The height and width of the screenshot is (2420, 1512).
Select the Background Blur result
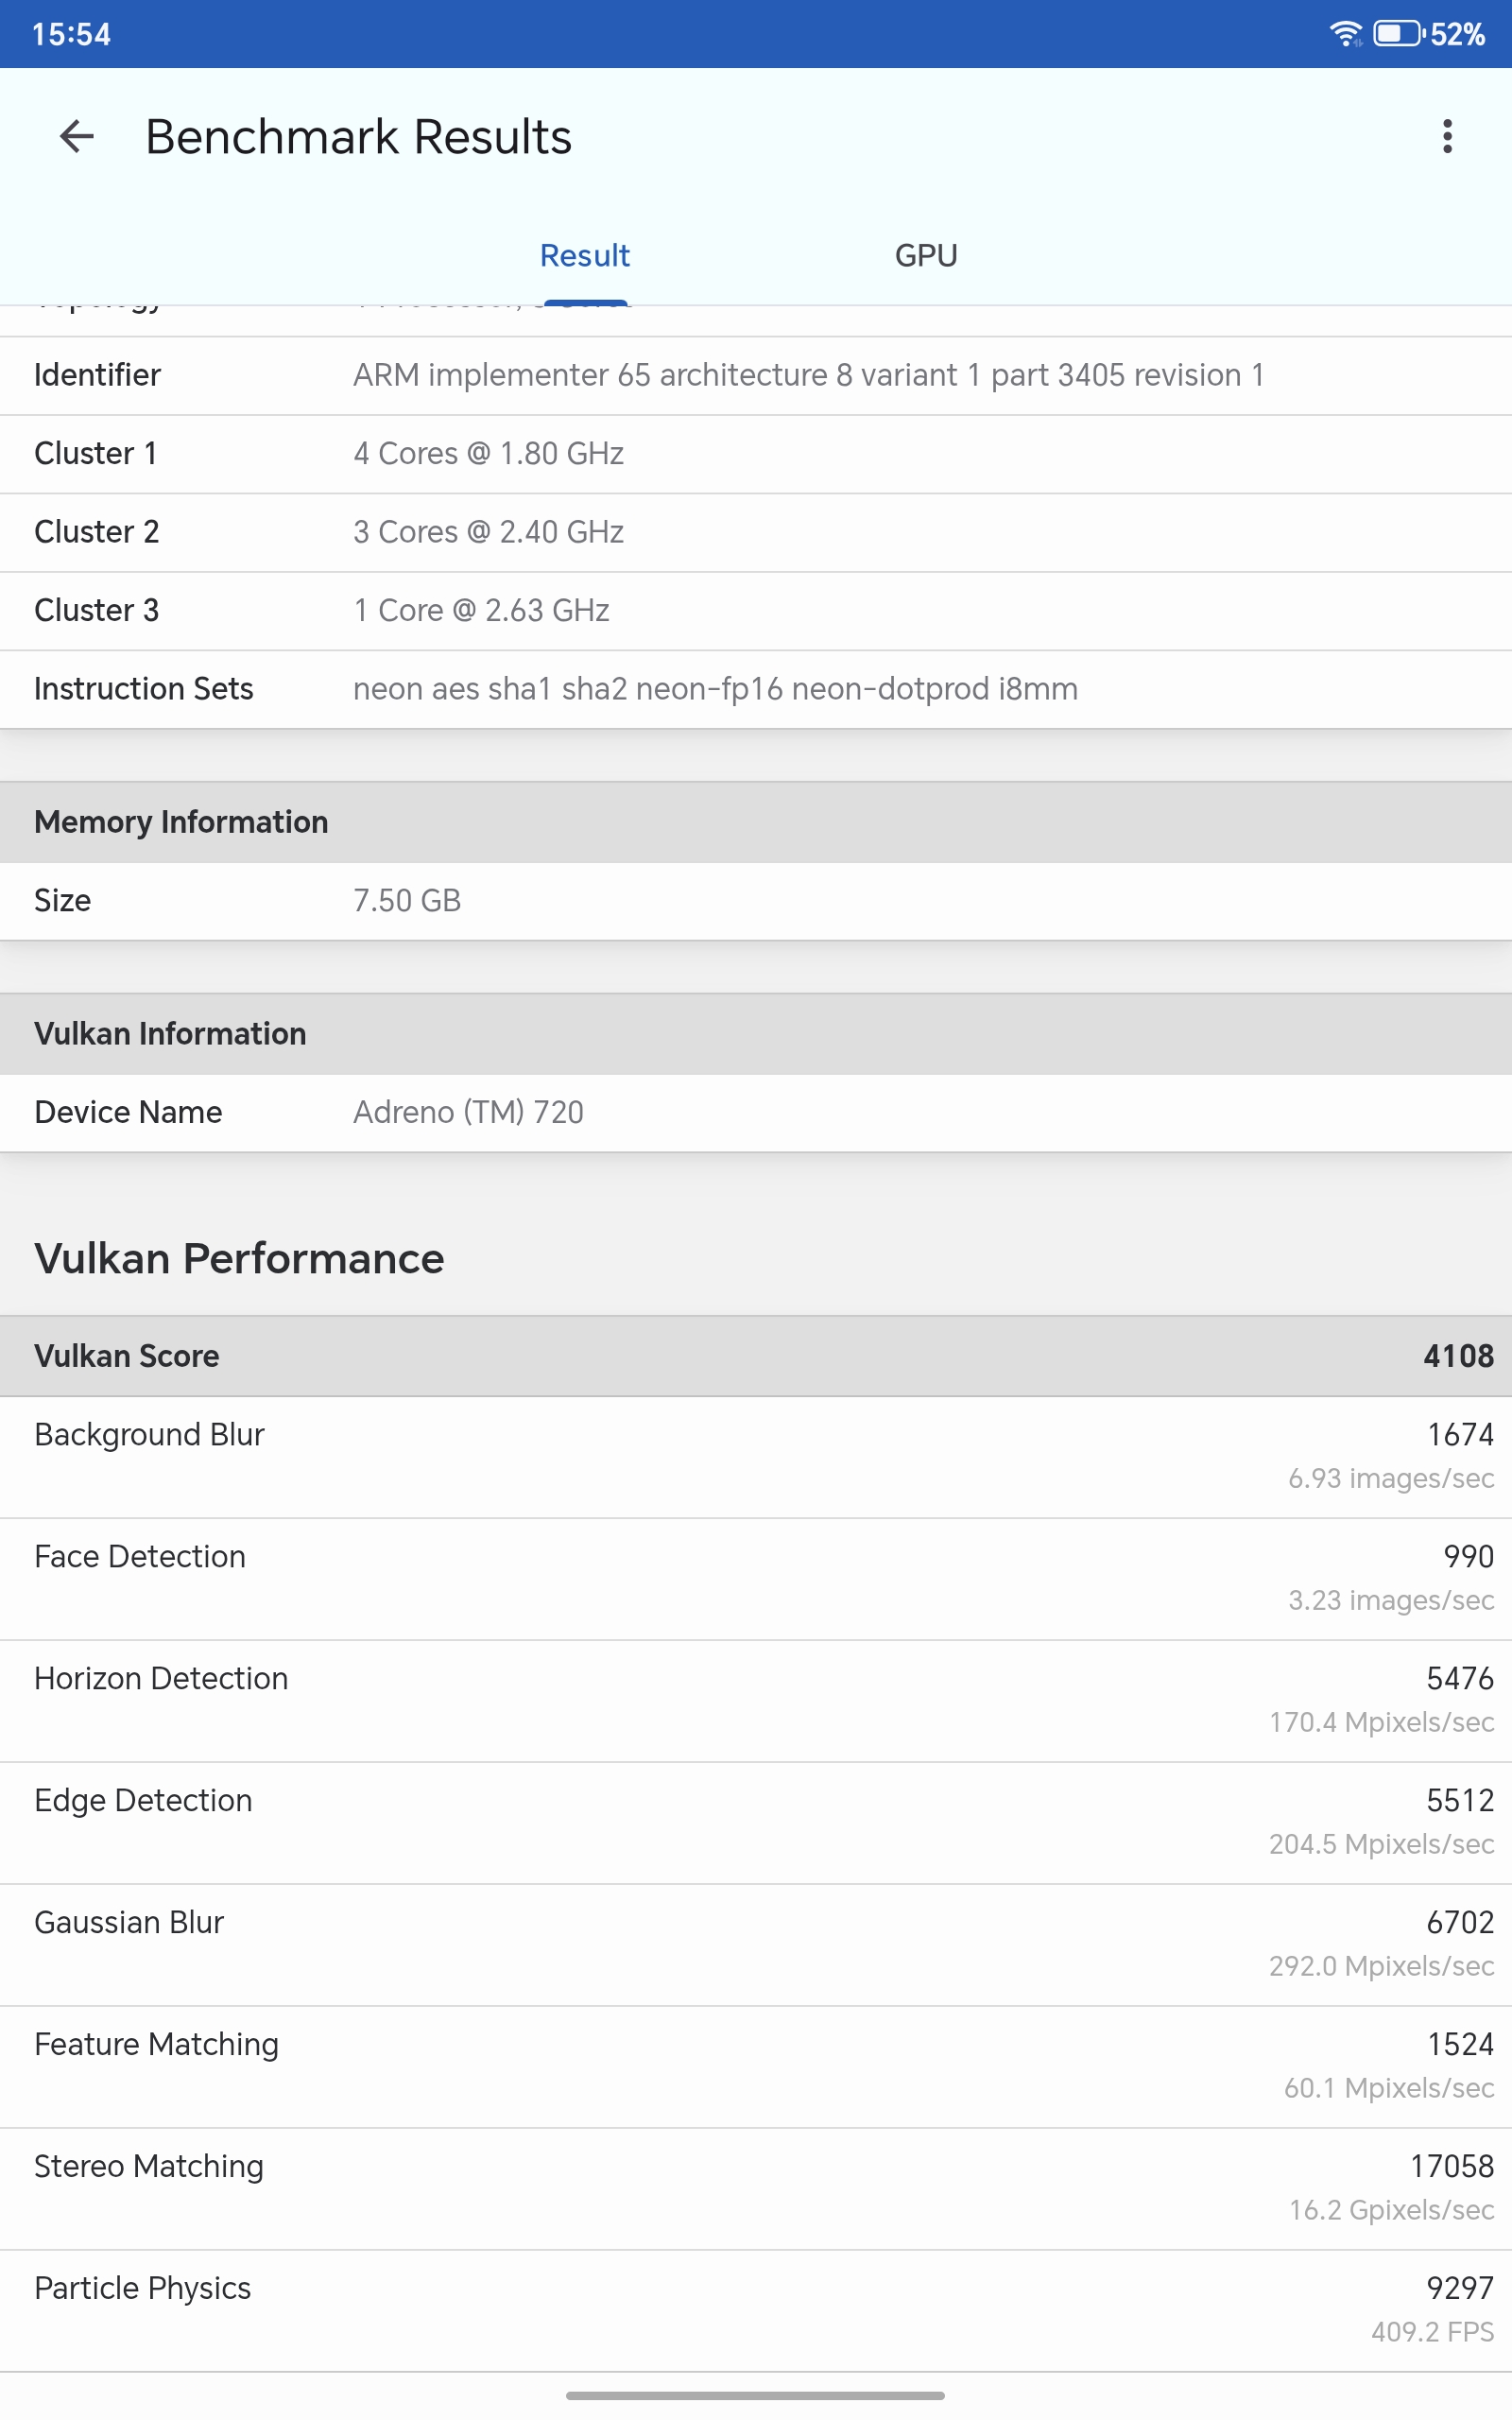point(756,1456)
